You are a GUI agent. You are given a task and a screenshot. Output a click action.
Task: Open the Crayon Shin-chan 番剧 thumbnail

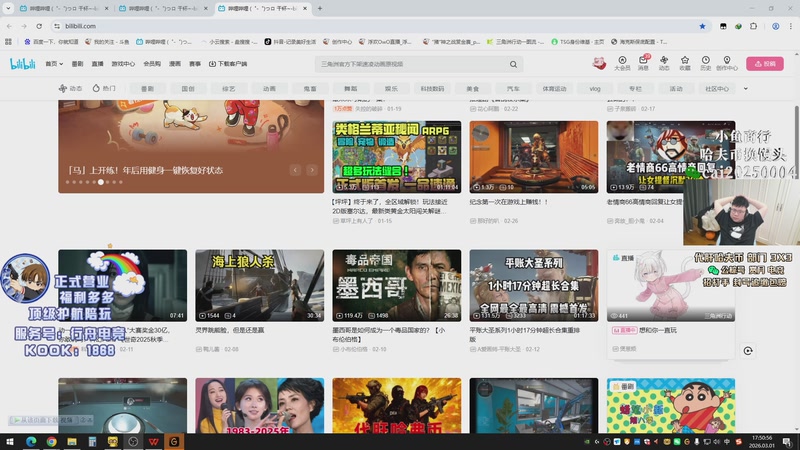pos(671,406)
